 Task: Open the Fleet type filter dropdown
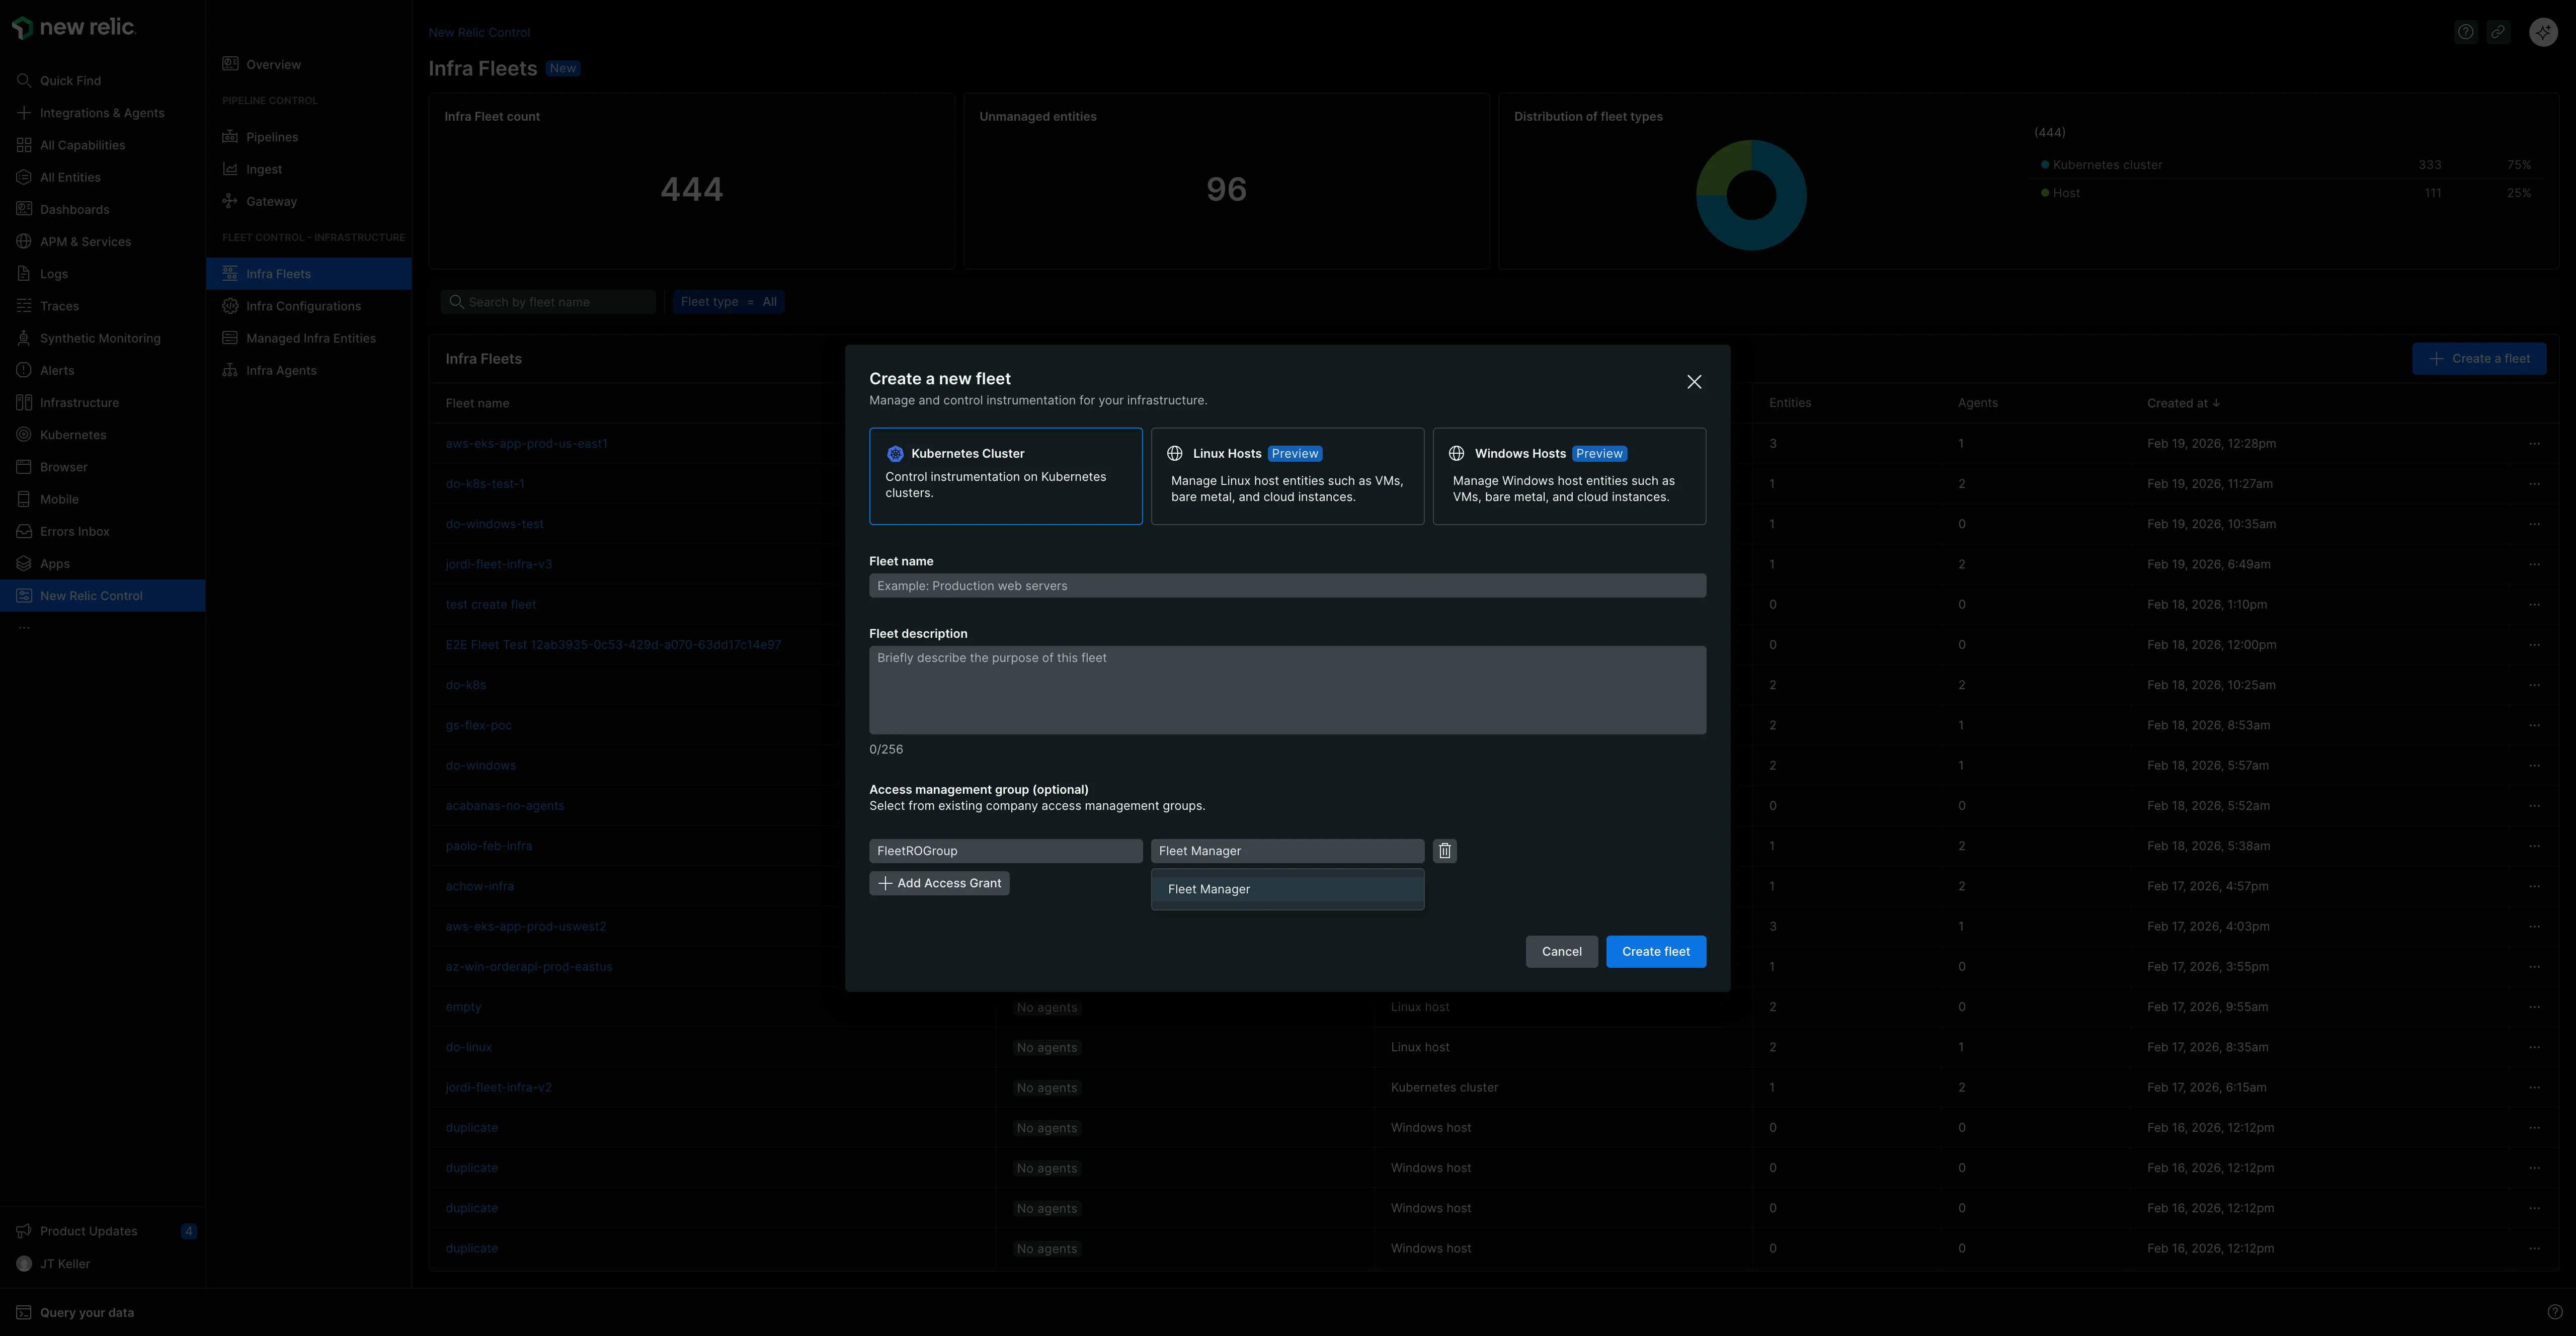pyautogui.click(x=729, y=301)
